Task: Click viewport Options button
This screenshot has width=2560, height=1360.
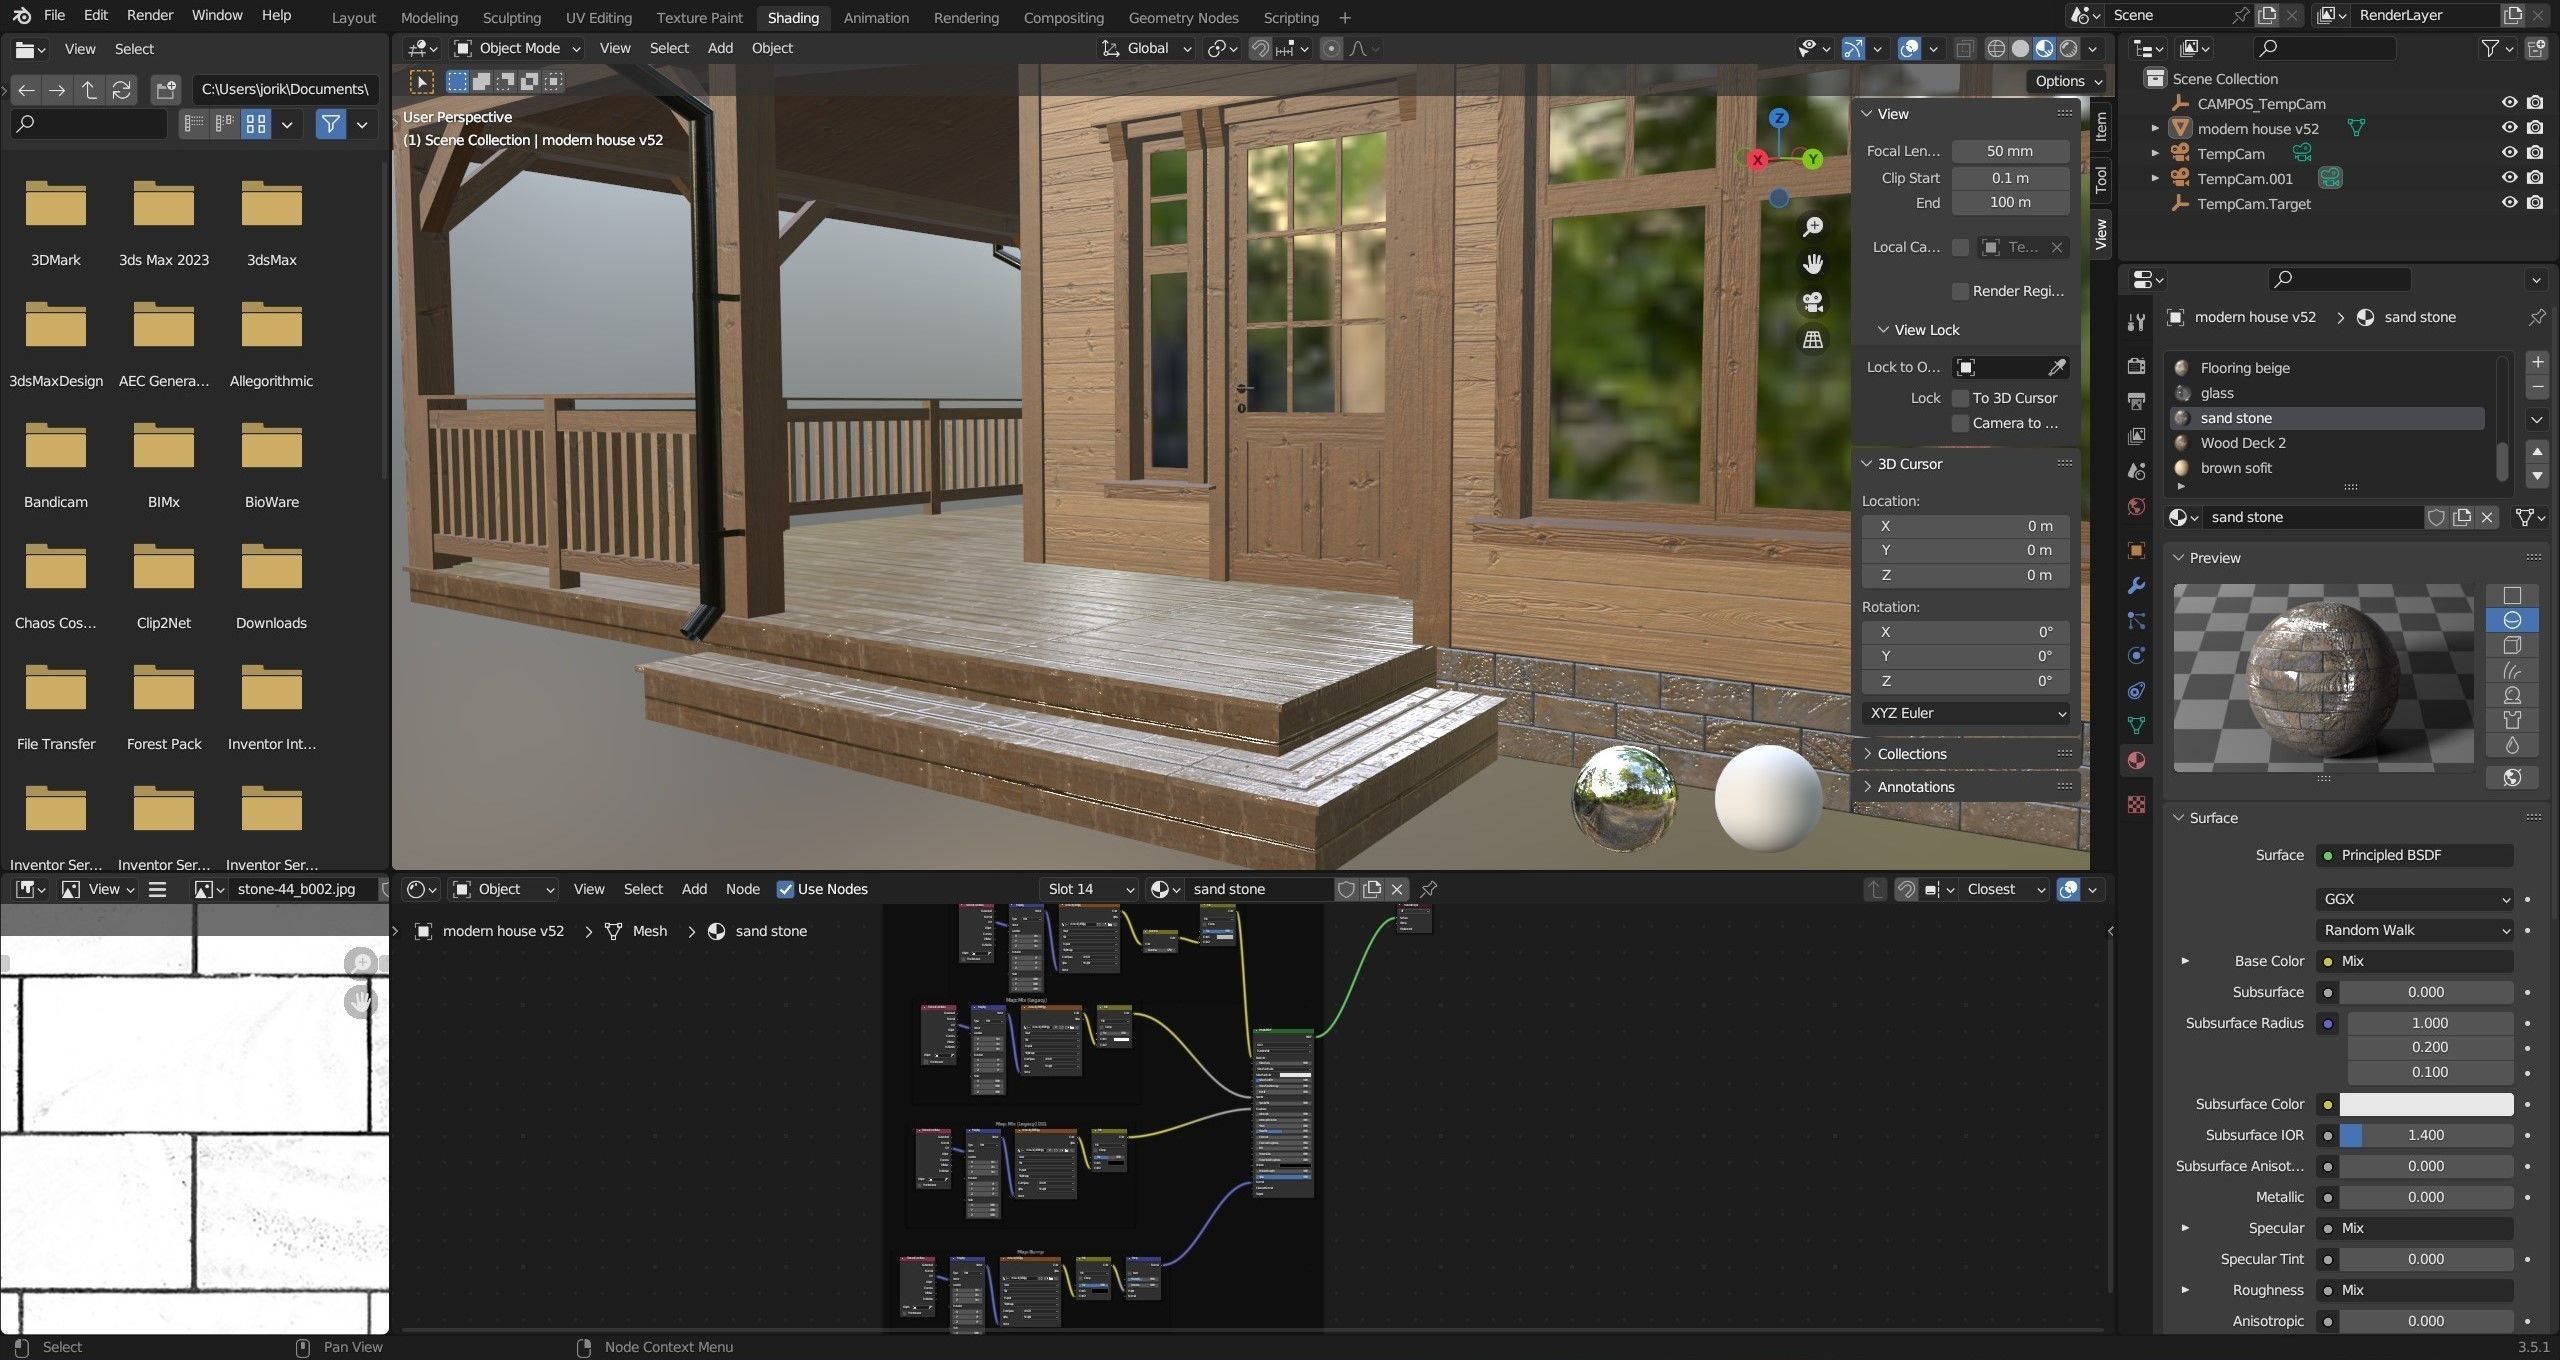Action: click(x=2069, y=81)
